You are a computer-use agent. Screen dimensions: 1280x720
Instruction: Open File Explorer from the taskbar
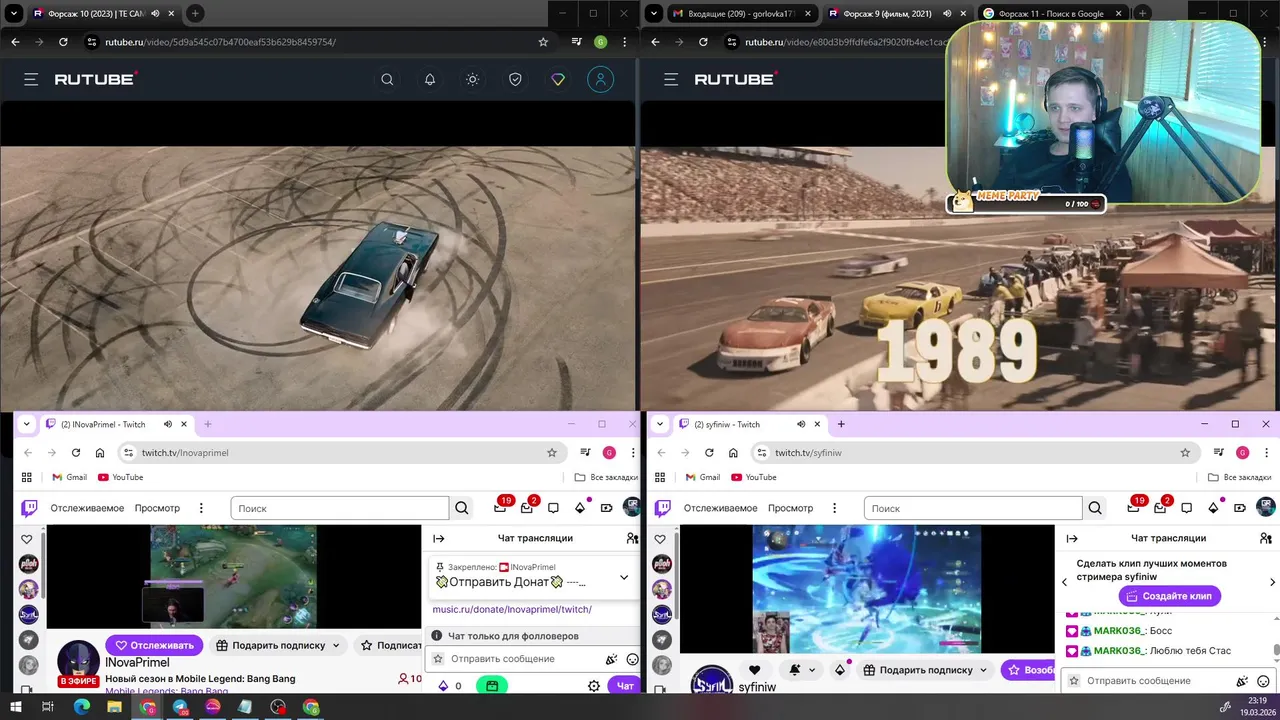click(114, 707)
